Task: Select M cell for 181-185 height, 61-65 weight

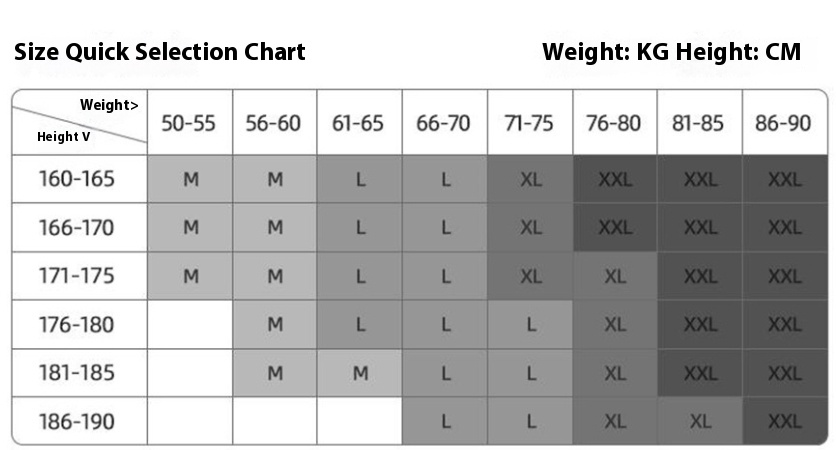Action: tap(360, 373)
